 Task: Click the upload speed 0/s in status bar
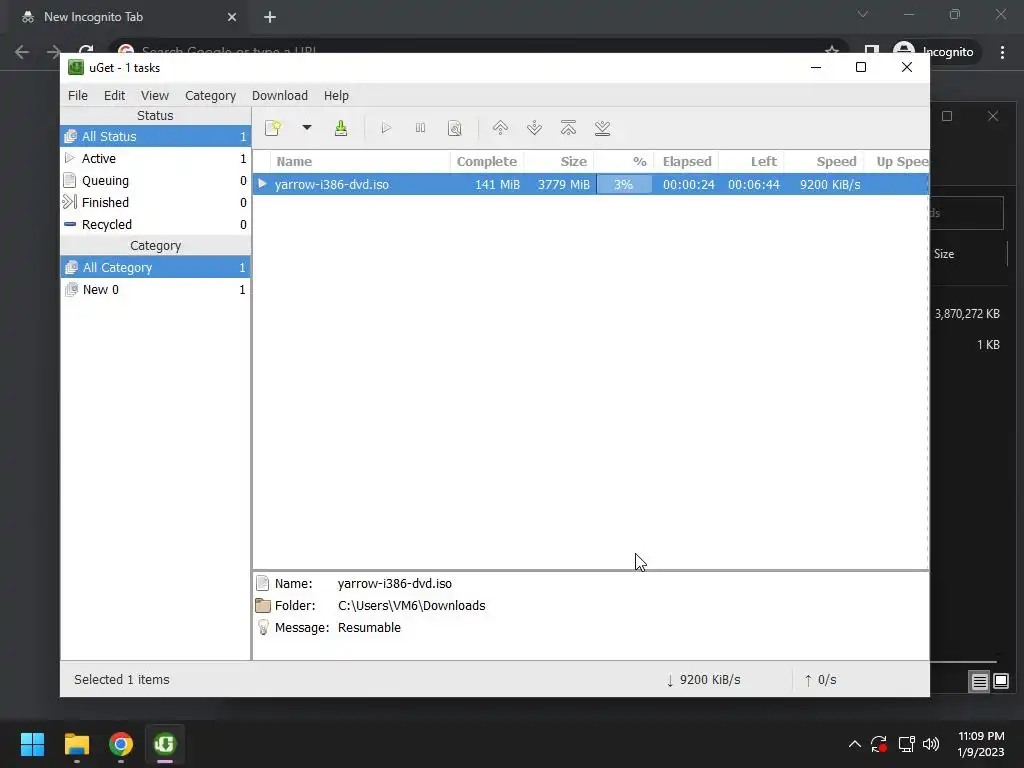click(x=820, y=680)
